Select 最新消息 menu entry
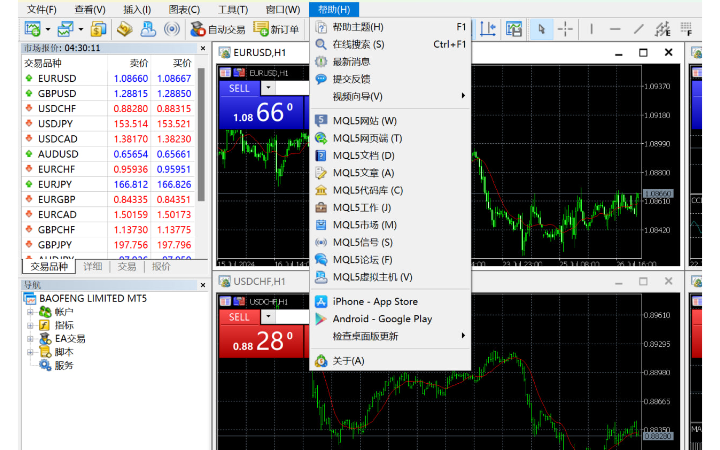This screenshot has height=450, width=720. tap(390, 62)
